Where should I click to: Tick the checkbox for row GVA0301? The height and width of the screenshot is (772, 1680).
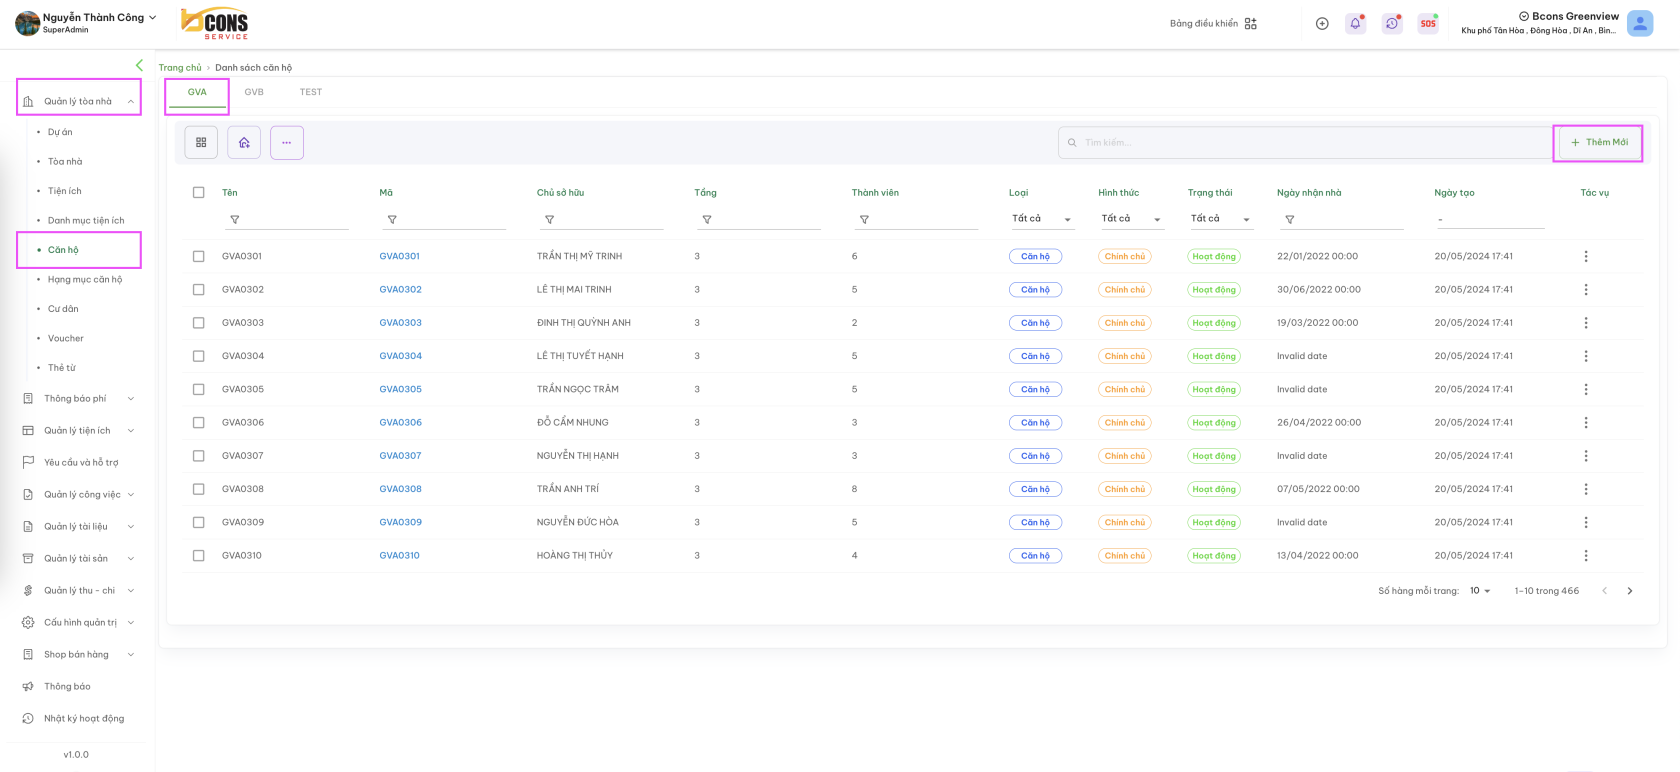coord(198,256)
